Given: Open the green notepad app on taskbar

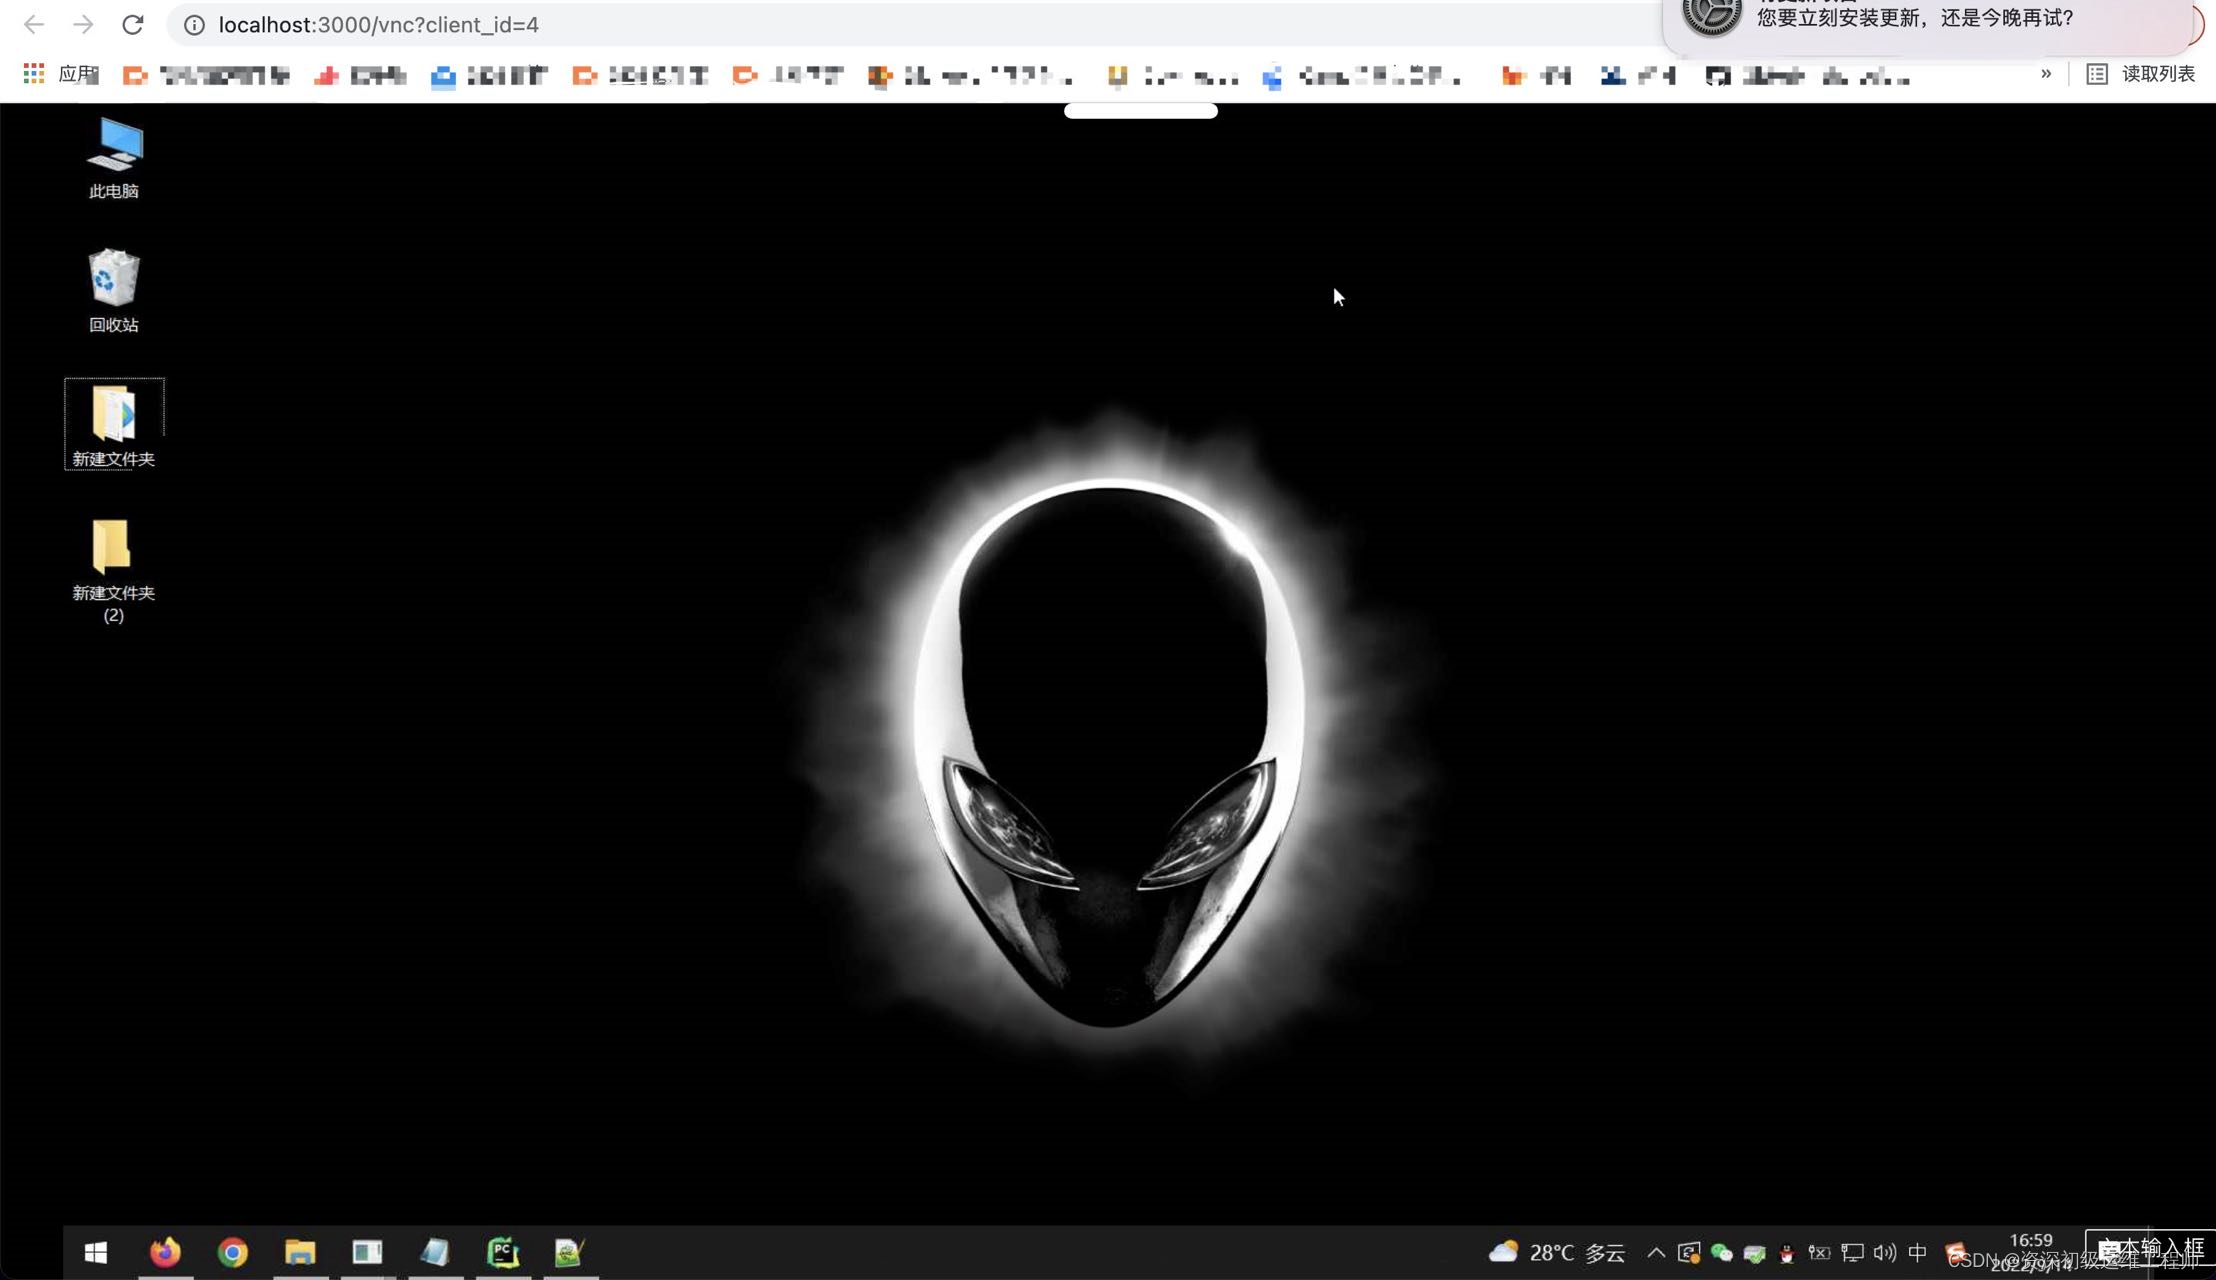Looking at the screenshot, I should pos(569,1252).
